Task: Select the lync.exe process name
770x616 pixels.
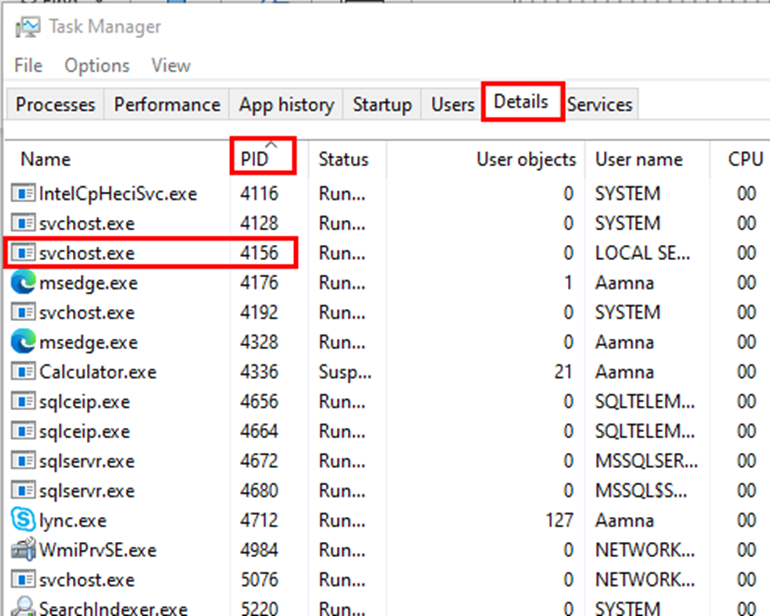Action: point(73,521)
